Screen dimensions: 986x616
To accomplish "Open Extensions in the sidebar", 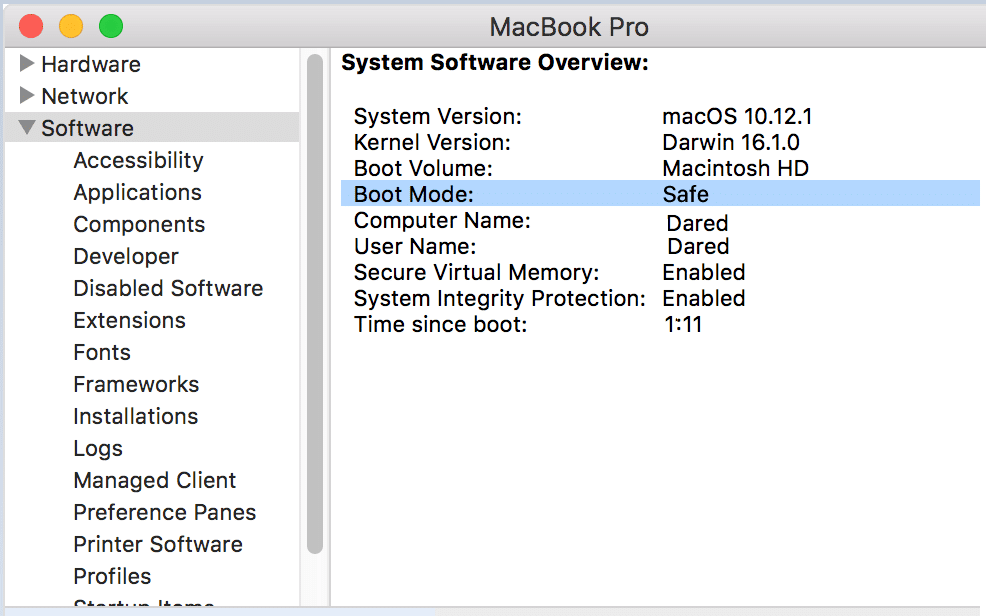I will pyautogui.click(x=129, y=320).
